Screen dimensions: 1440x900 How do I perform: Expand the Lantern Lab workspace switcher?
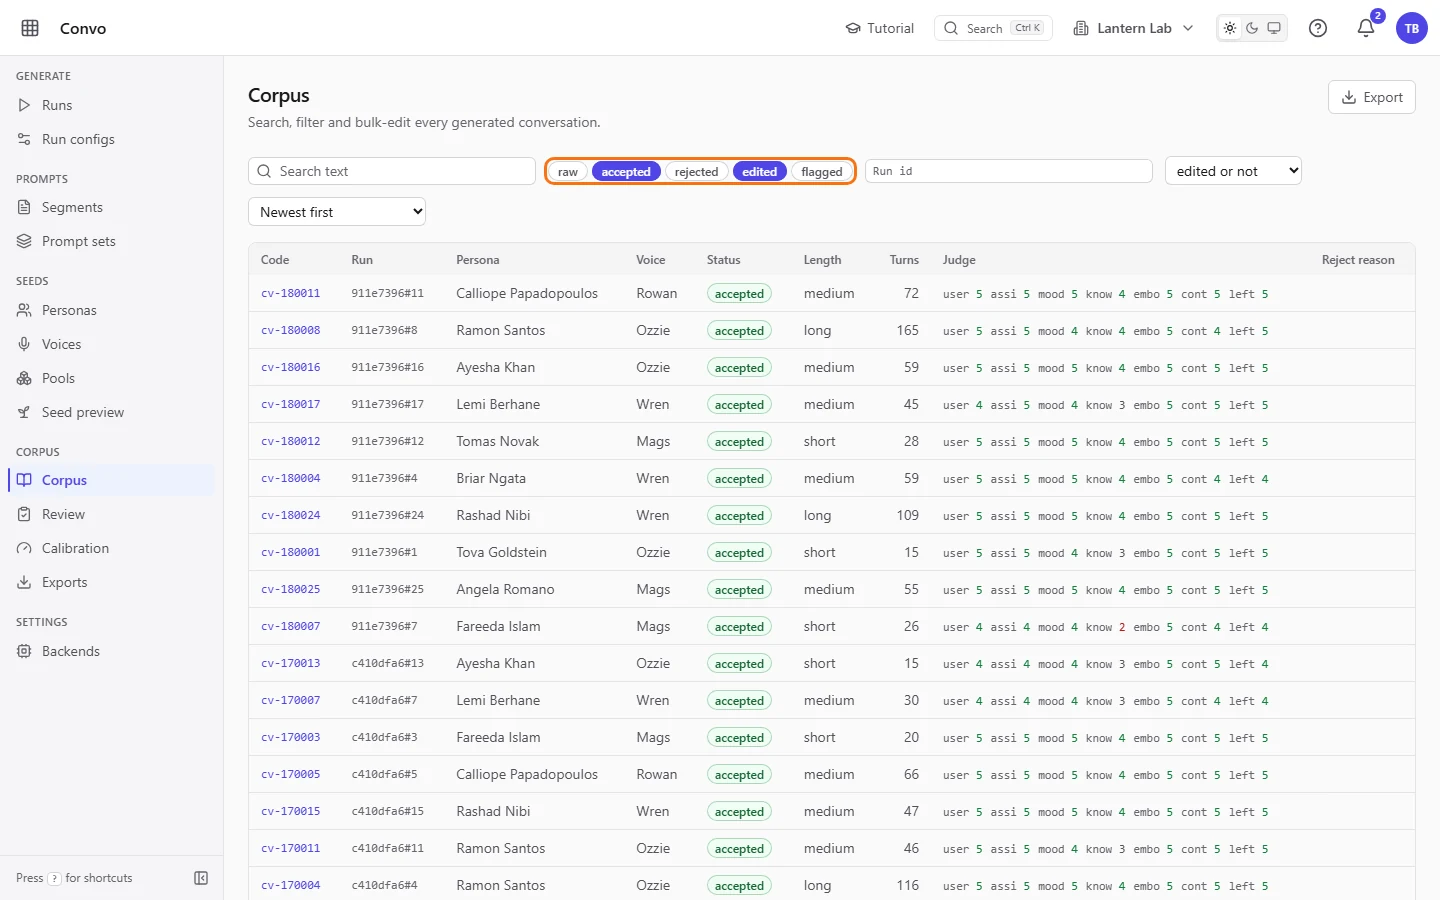coord(1133,28)
